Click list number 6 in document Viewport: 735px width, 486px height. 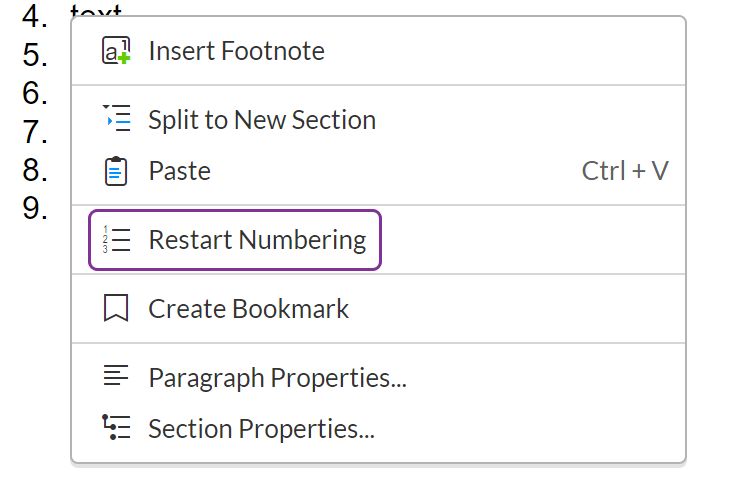[35, 93]
